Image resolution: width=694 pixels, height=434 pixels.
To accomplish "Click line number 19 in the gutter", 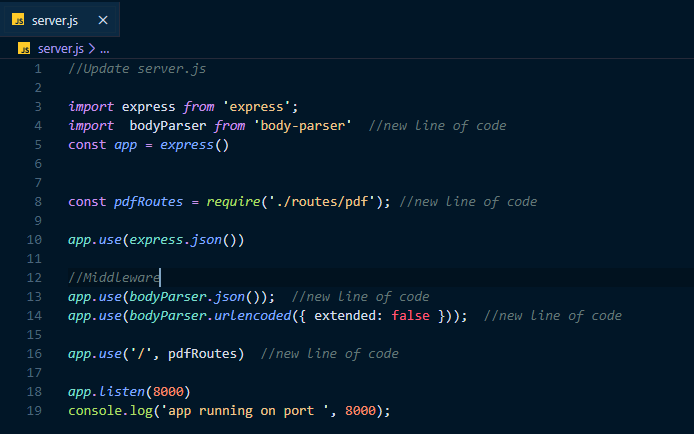I will [34, 411].
